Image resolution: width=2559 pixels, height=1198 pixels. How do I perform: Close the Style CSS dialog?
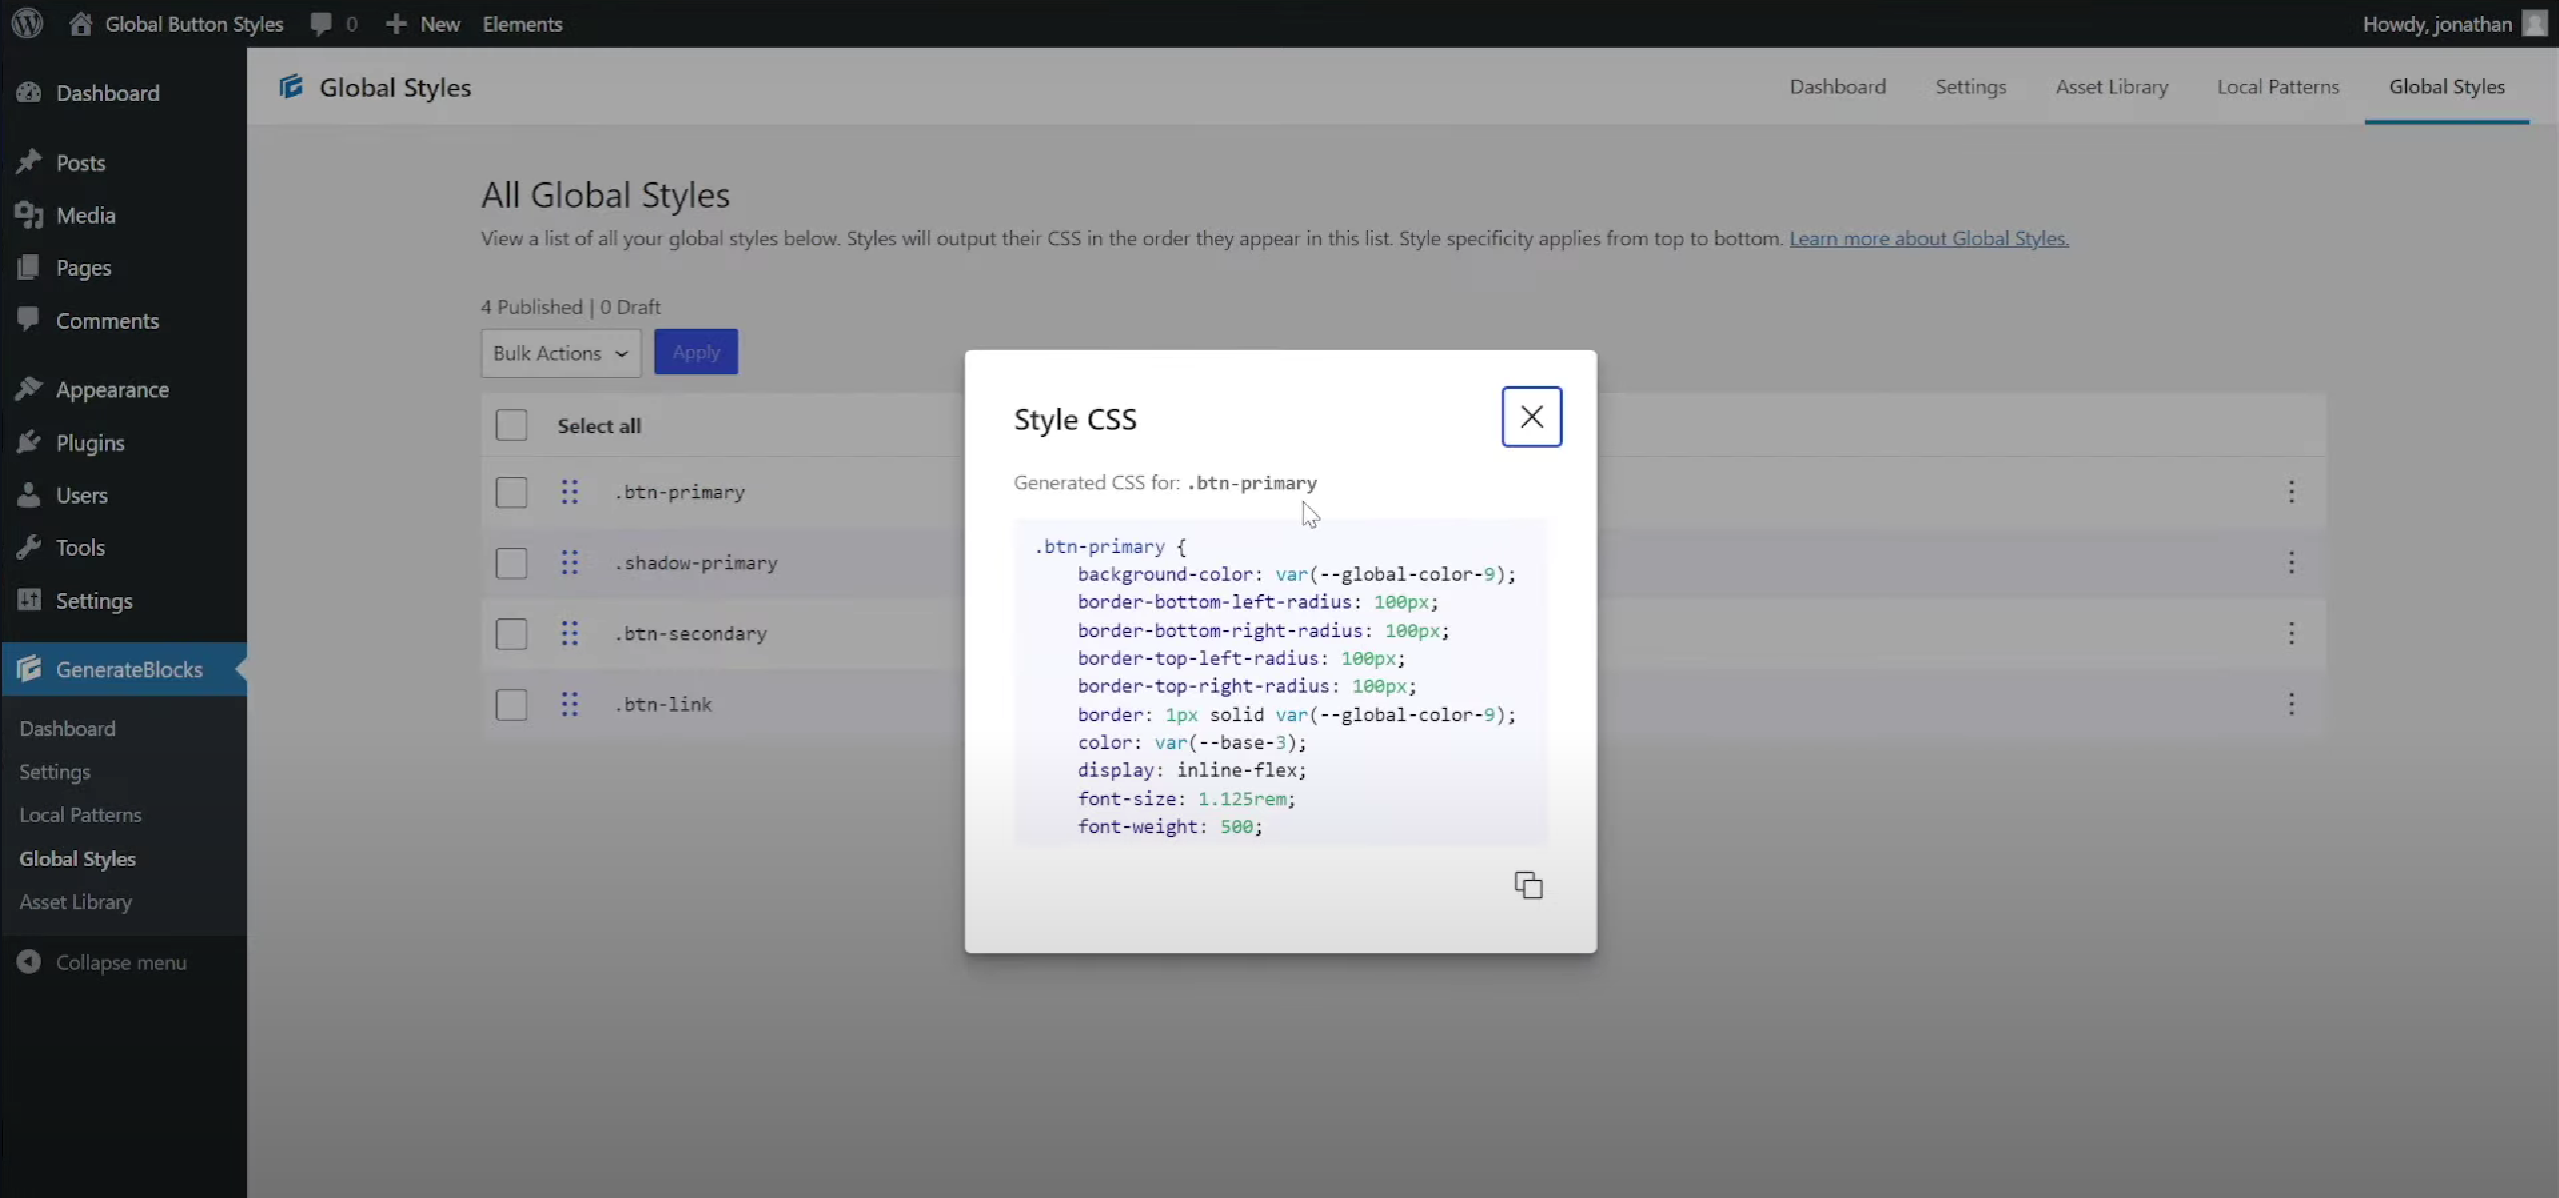pos(1531,417)
